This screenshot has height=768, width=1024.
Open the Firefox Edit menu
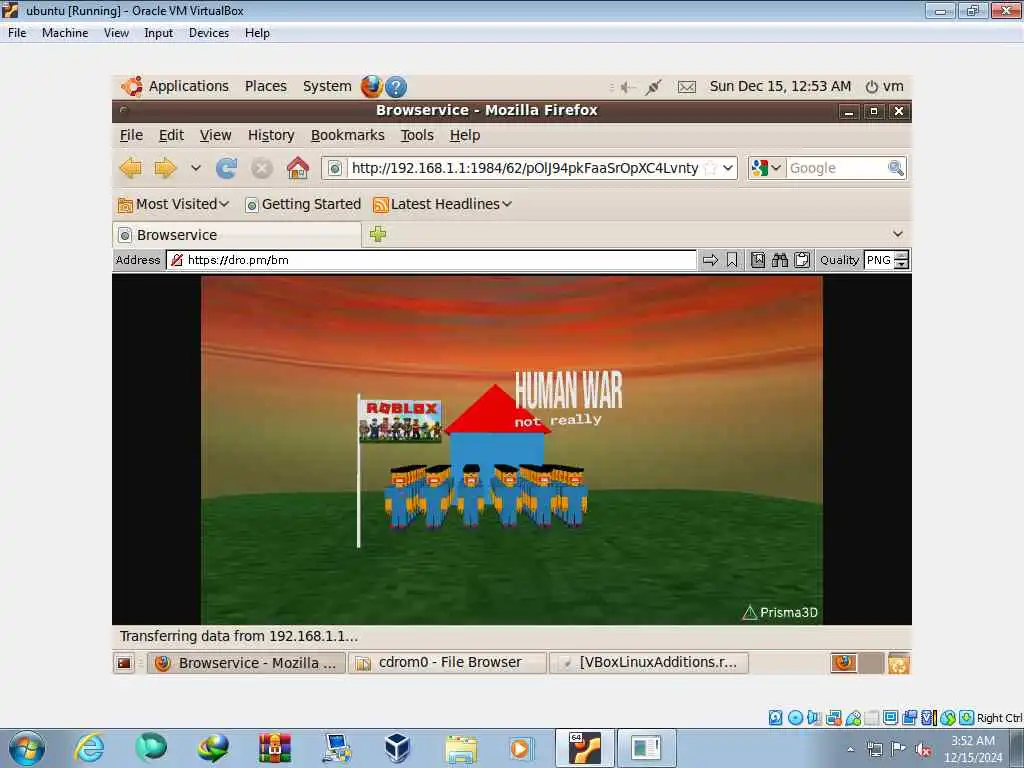(x=171, y=135)
